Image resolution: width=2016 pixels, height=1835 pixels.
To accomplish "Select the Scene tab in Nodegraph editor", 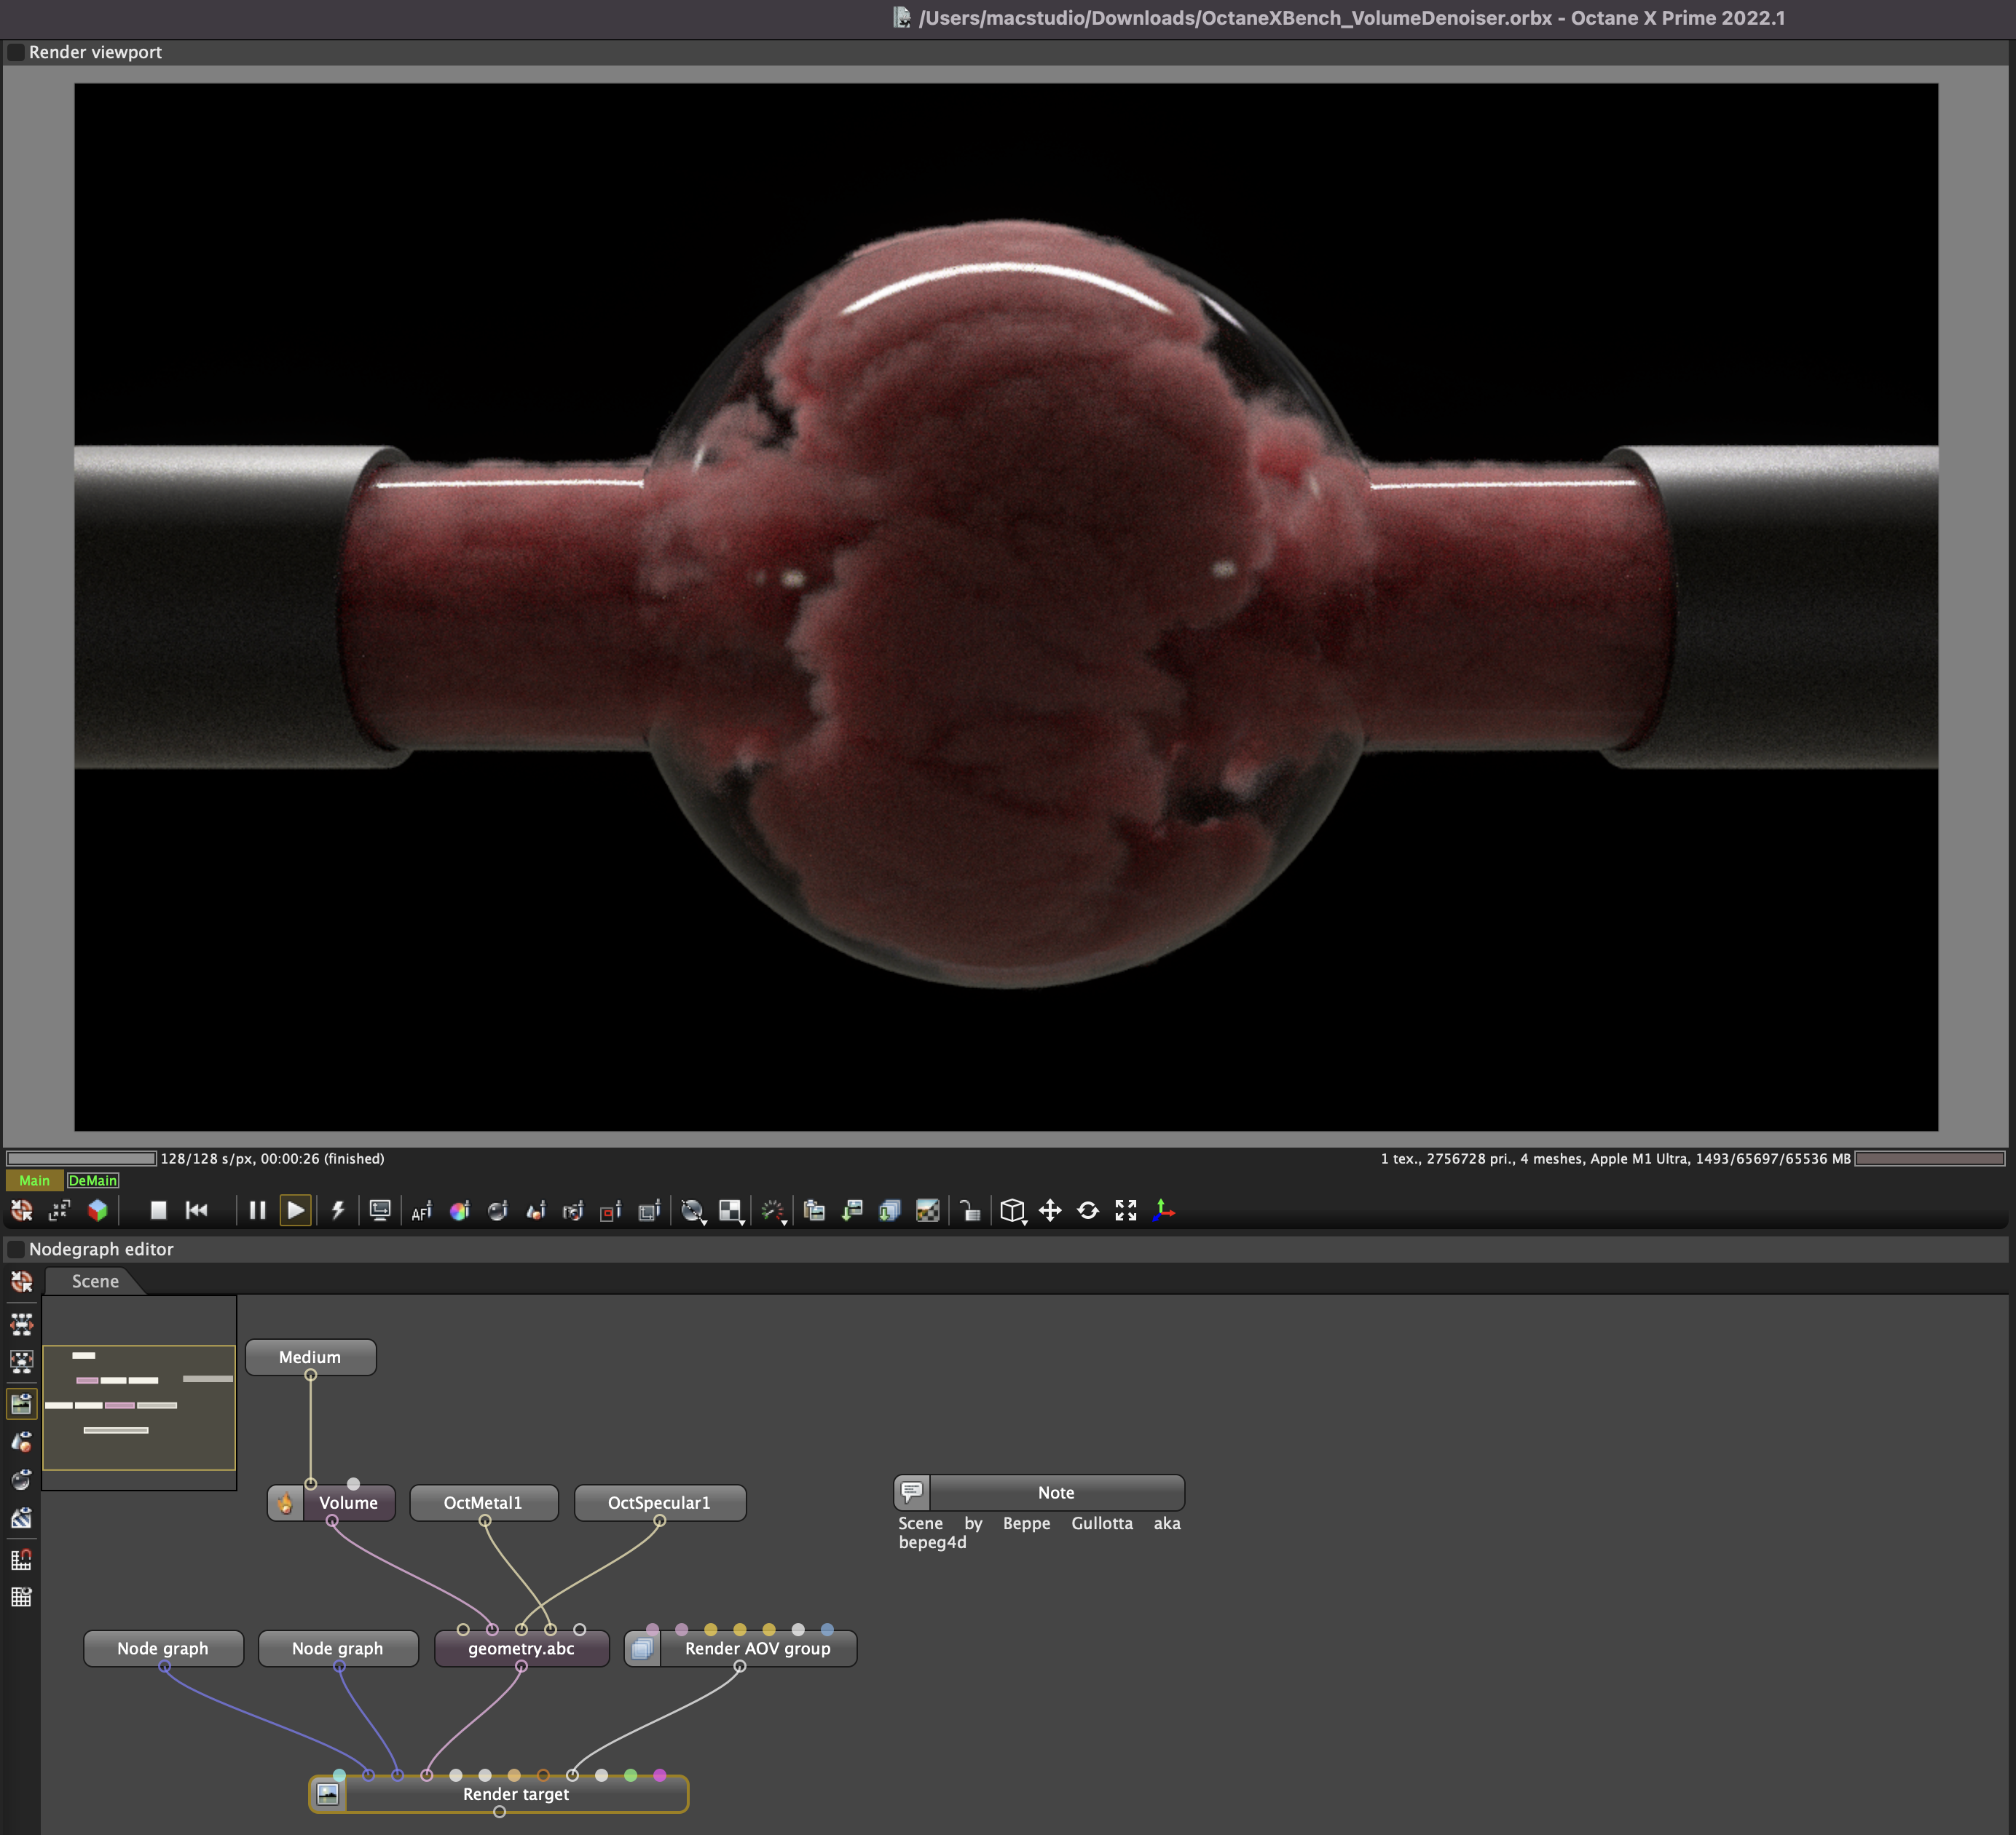I will coord(95,1281).
